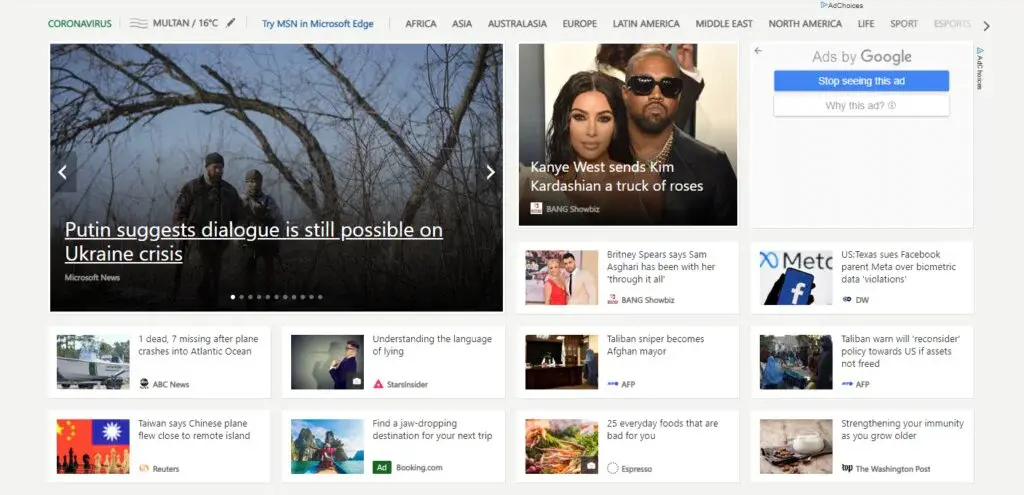Click the Booking.com ad boat thumbnail

click(327, 446)
